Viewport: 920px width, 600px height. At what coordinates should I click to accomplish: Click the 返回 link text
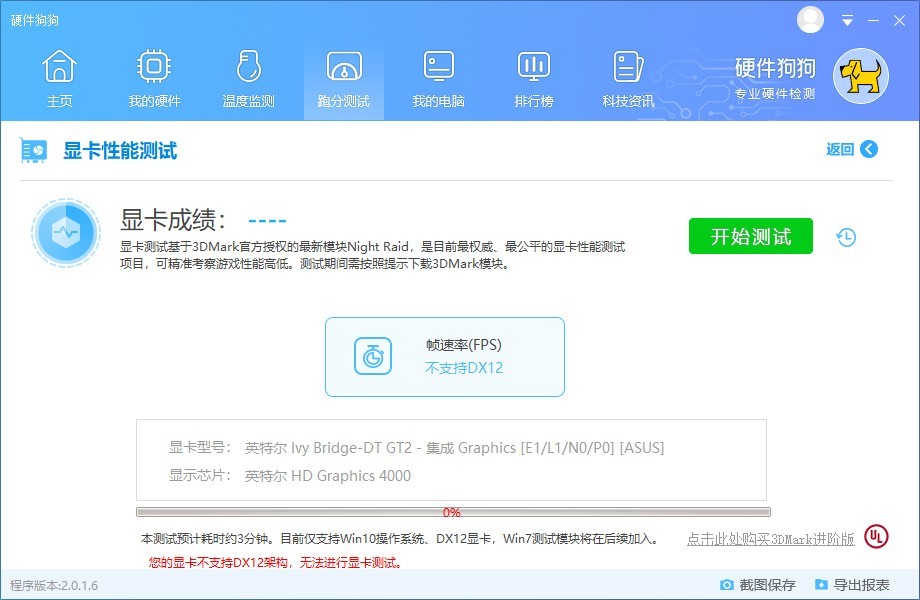coord(840,149)
